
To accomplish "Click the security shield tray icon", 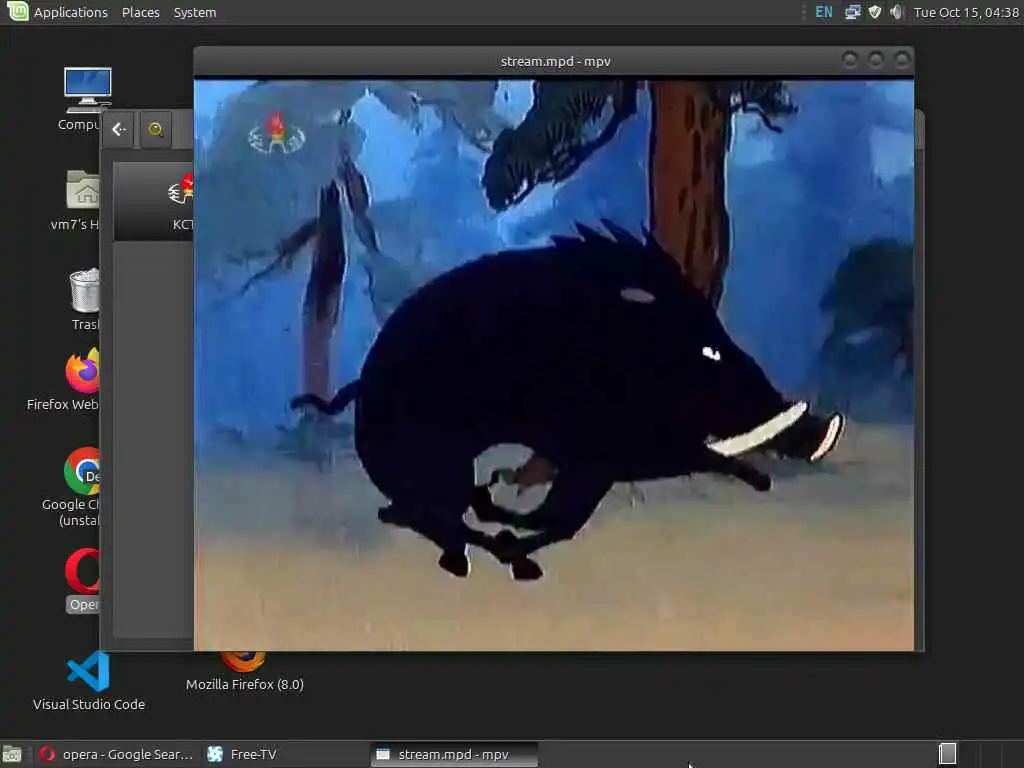I will [874, 12].
